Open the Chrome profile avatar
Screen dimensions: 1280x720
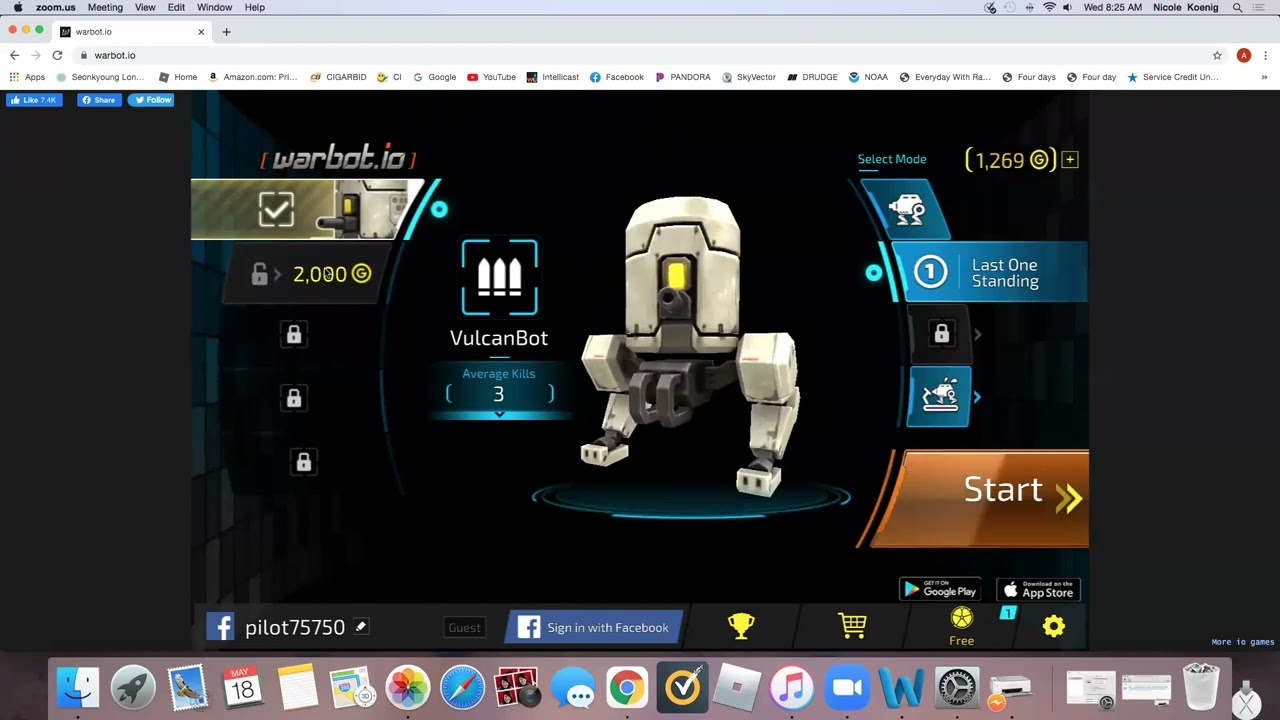pyautogui.click(x=1243, y=55)
